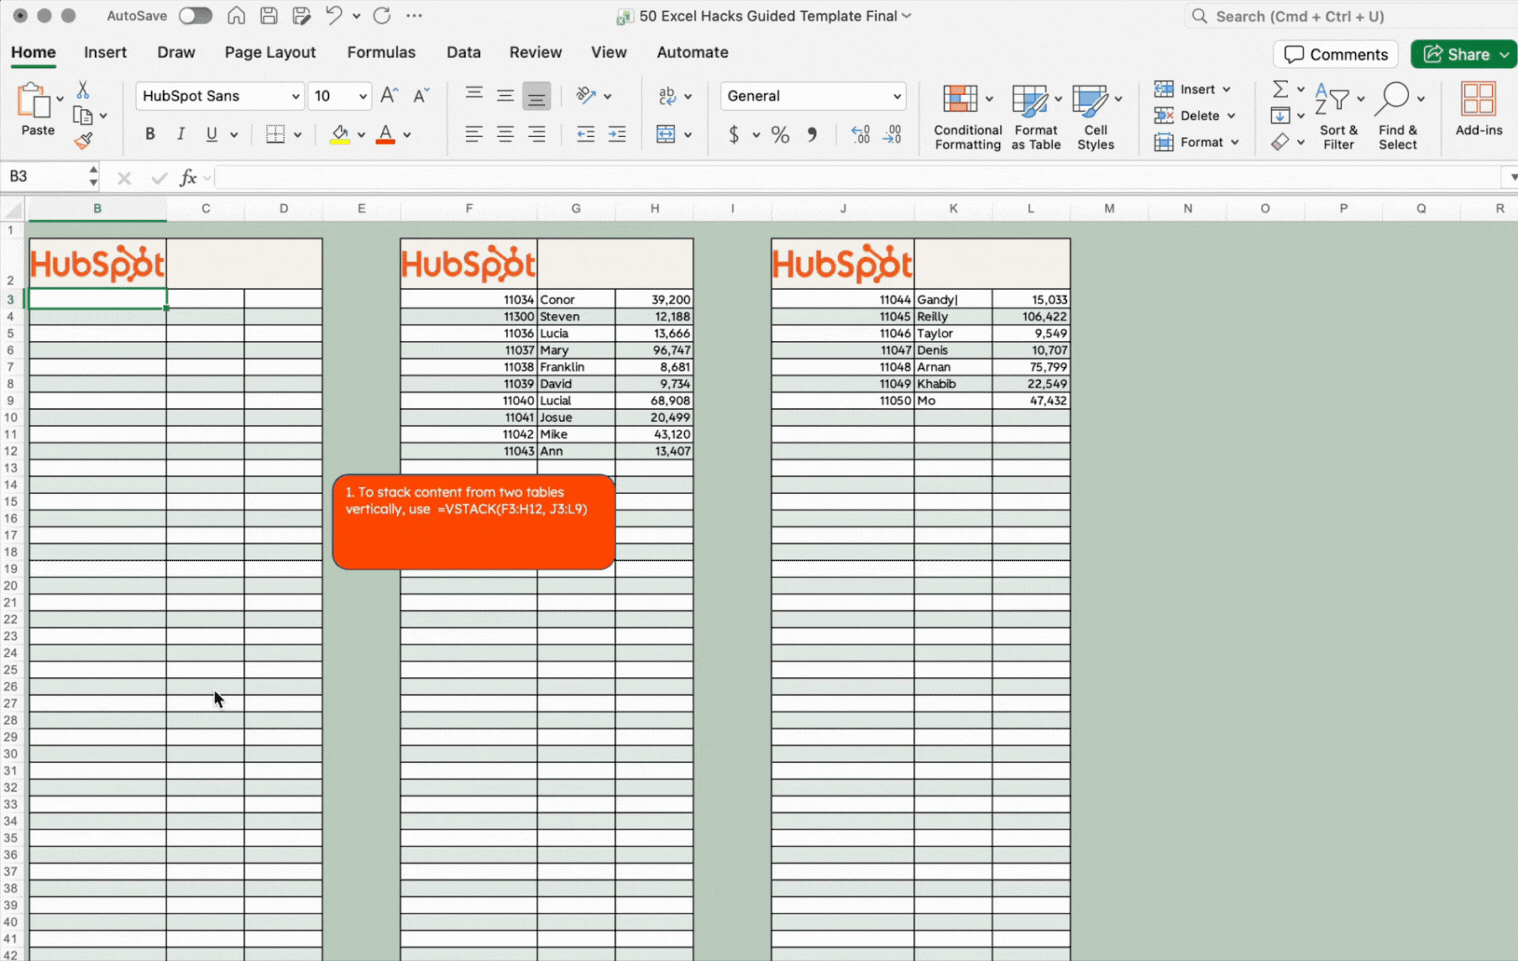Apply the yellow fill color swatch

pos(340,135)
